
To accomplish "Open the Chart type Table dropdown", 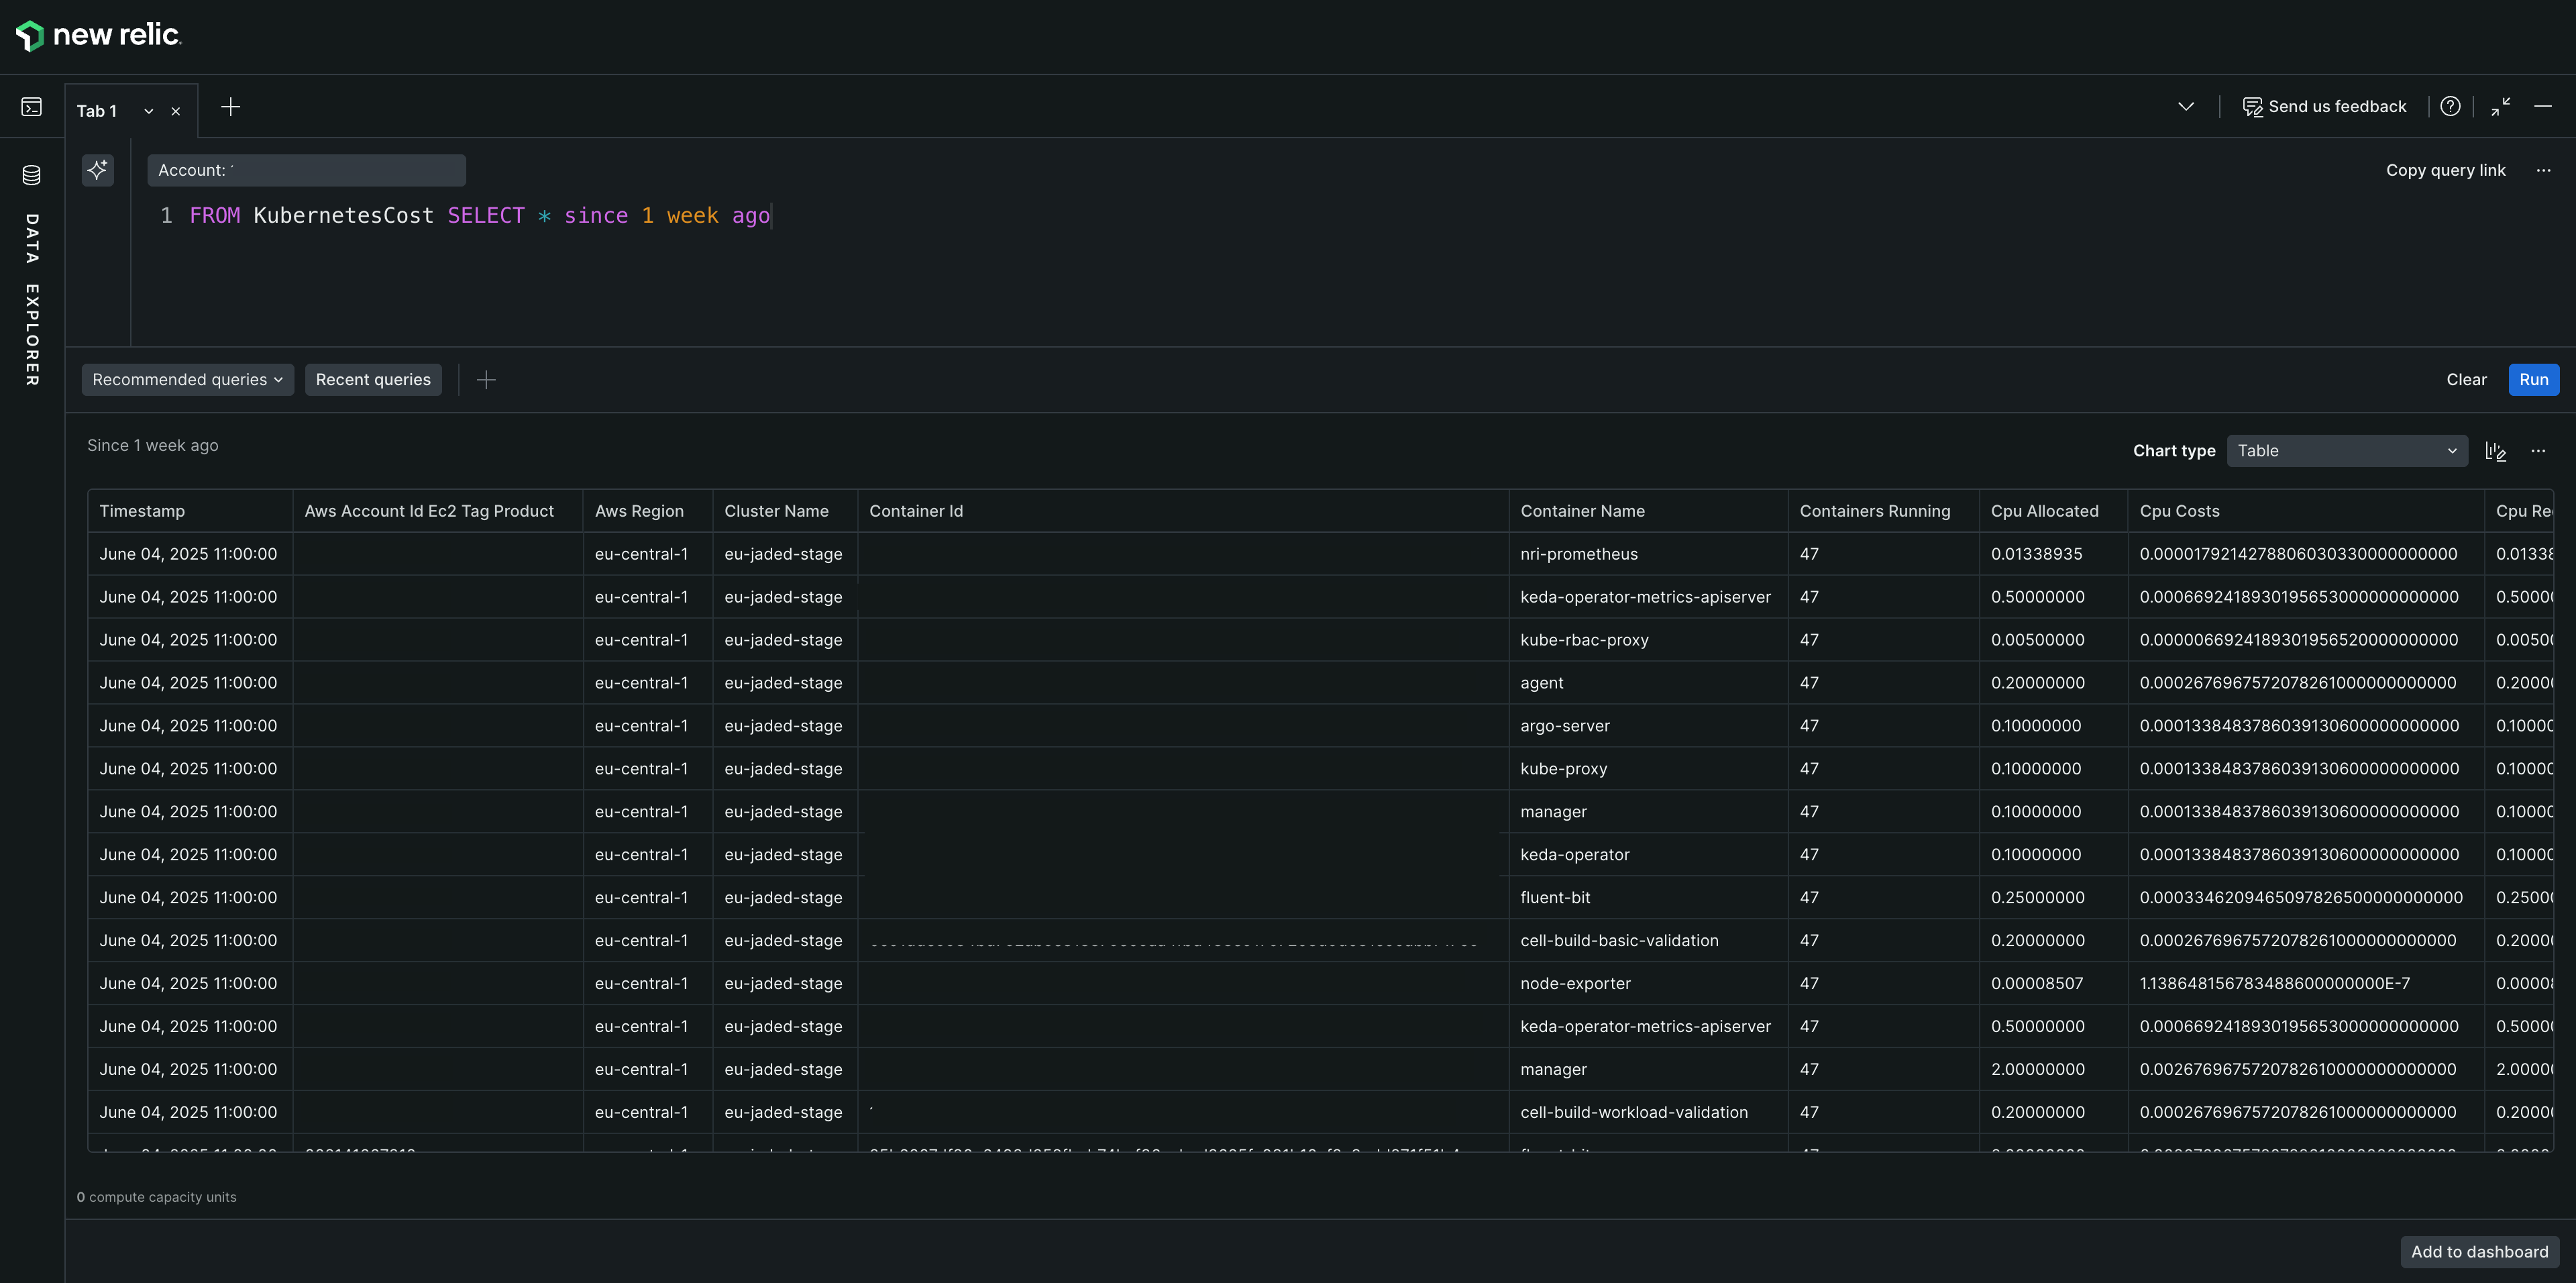I will point(2346,451).
